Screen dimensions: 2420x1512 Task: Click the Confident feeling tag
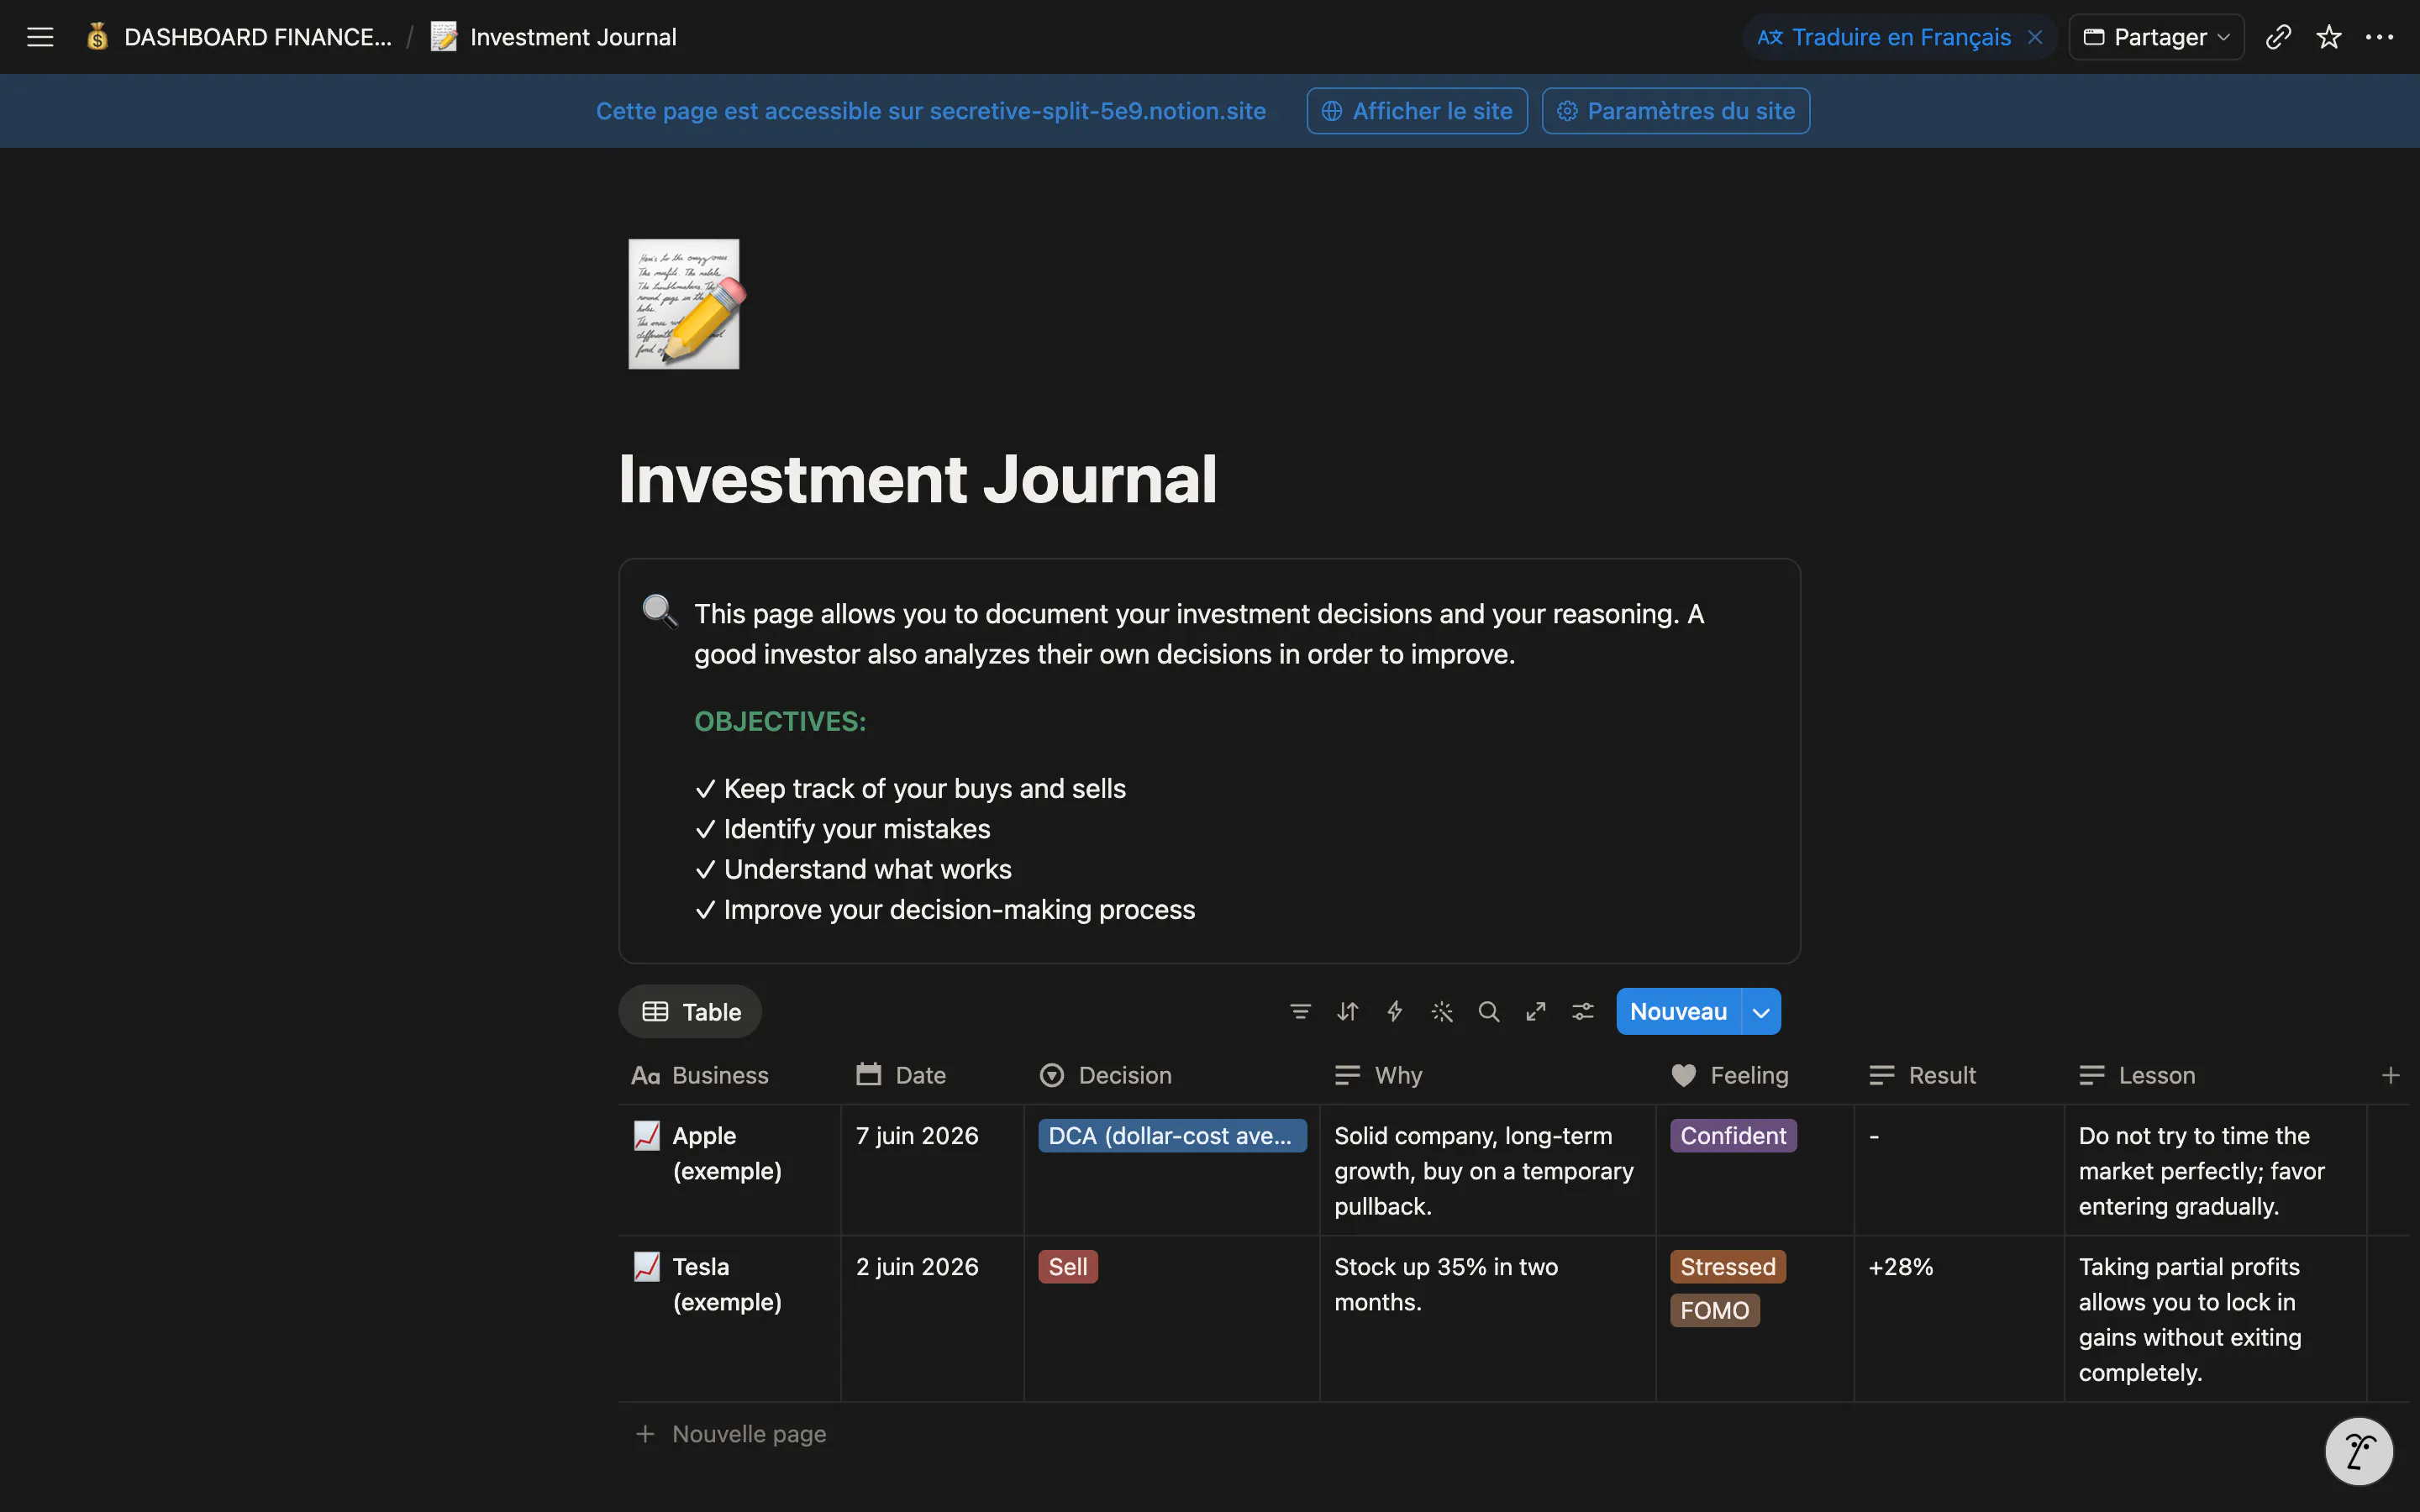[x=1733, y=1135]
